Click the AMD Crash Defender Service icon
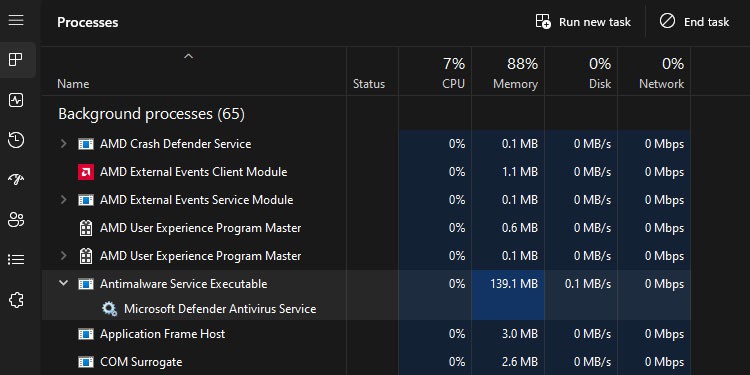The width and height of the screenshot is (750, 375). coord(86,144)
